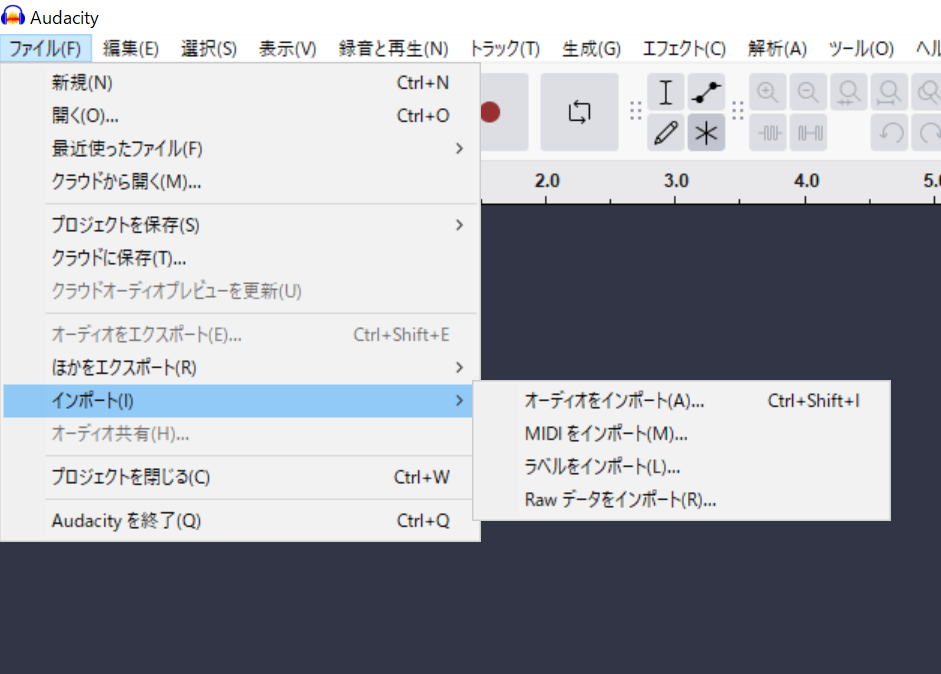Viewport: 941px width, 674px height.
Task: Open the 生成(G) menu
Action: (x=591, y=49)
